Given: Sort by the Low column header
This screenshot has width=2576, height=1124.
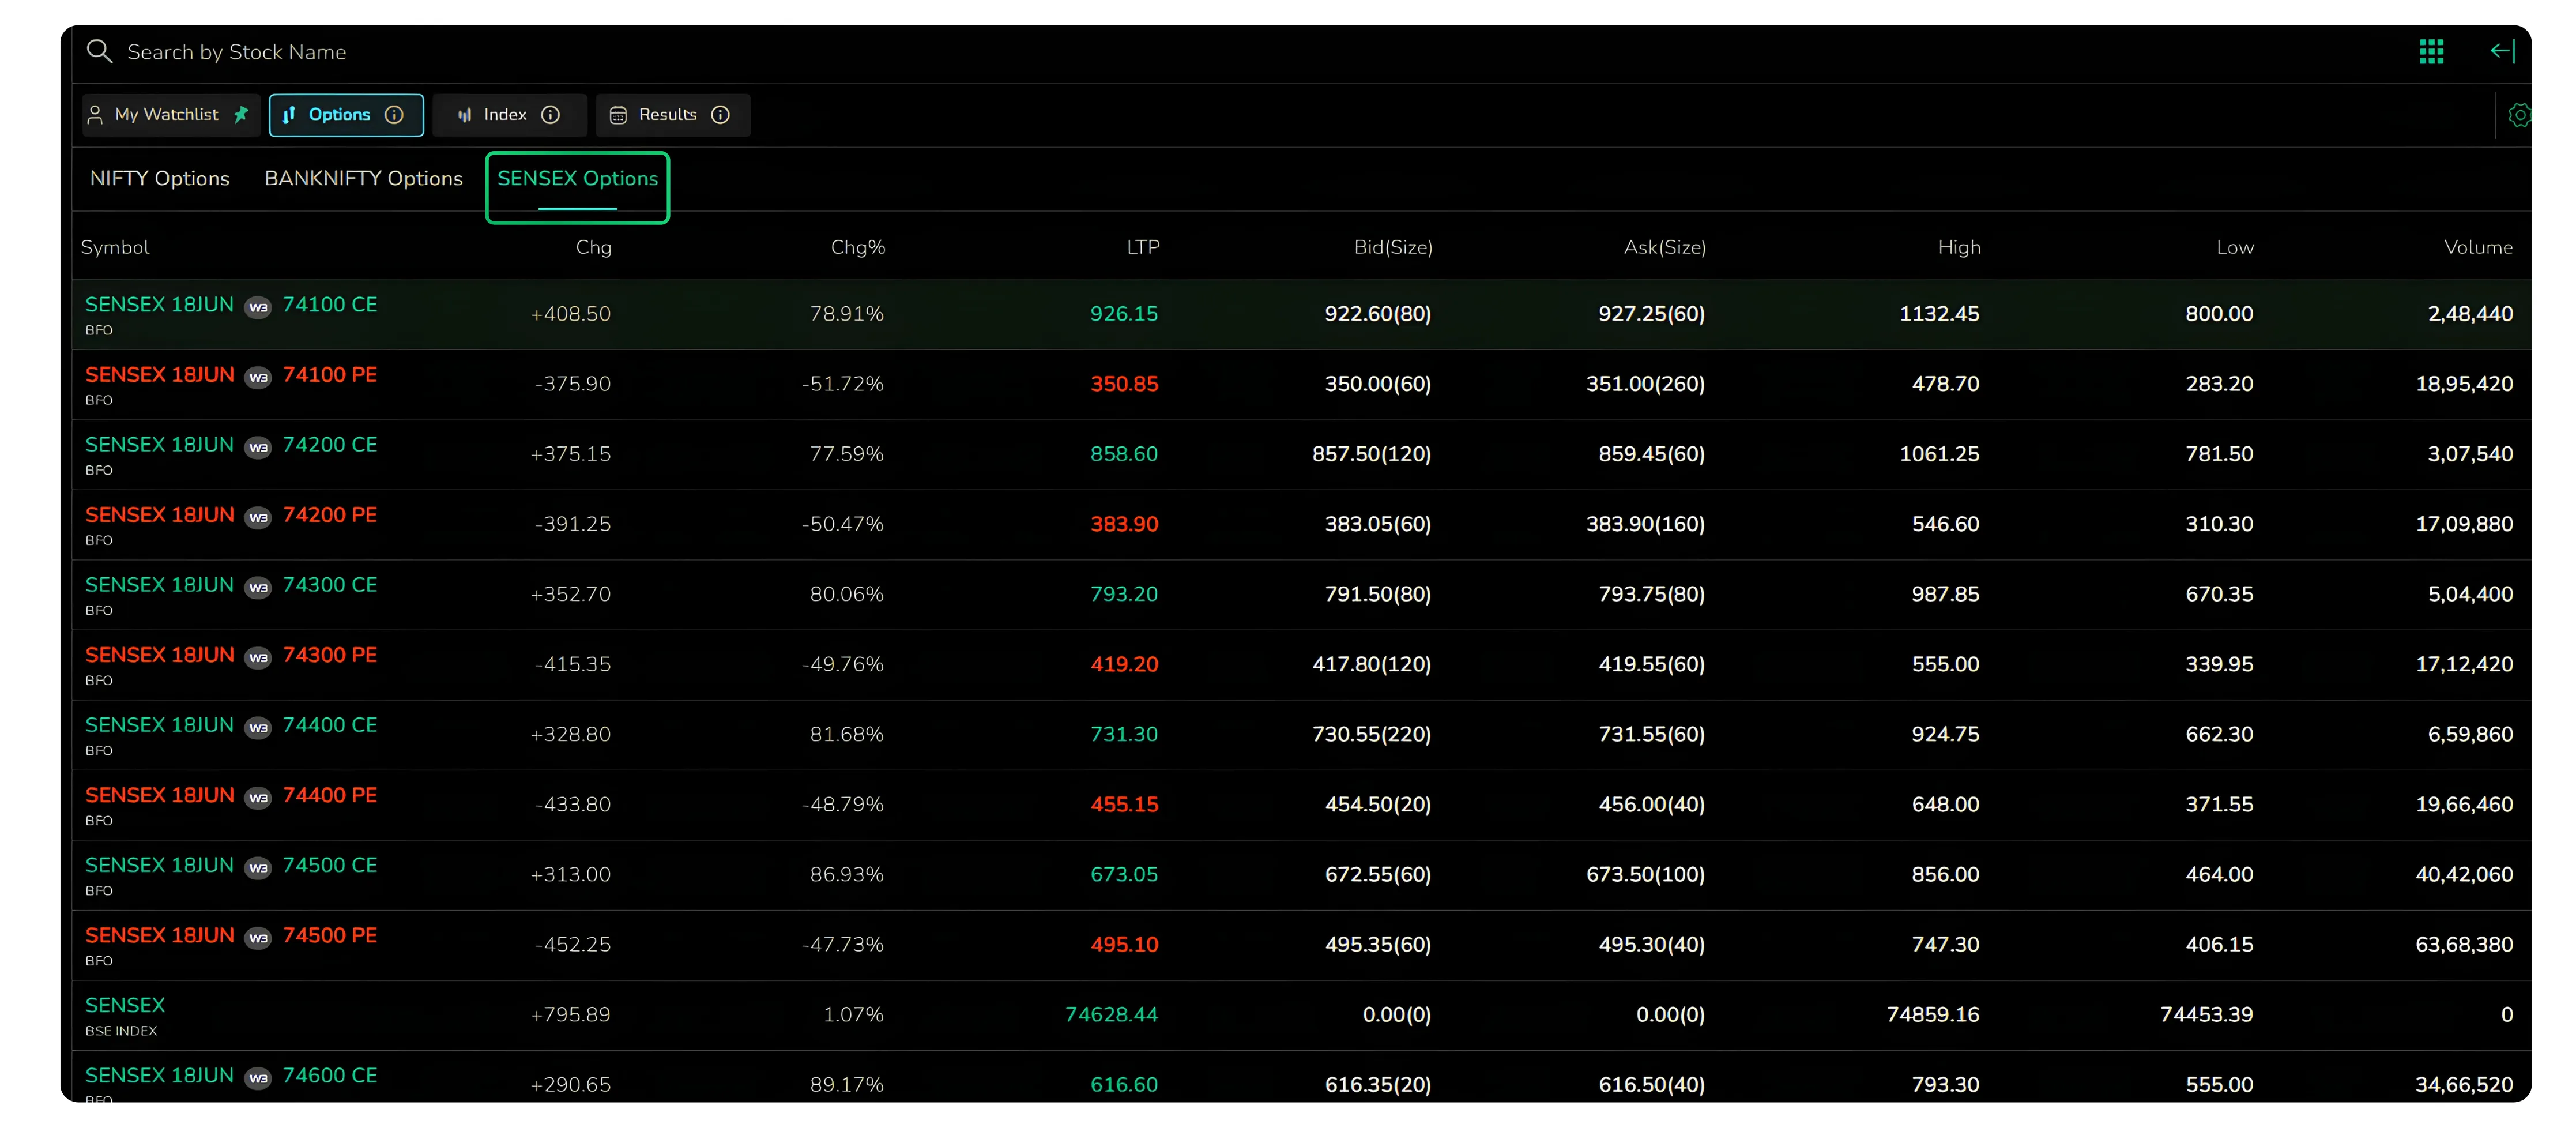Looking at the screenshot, I should [2235, 247].
